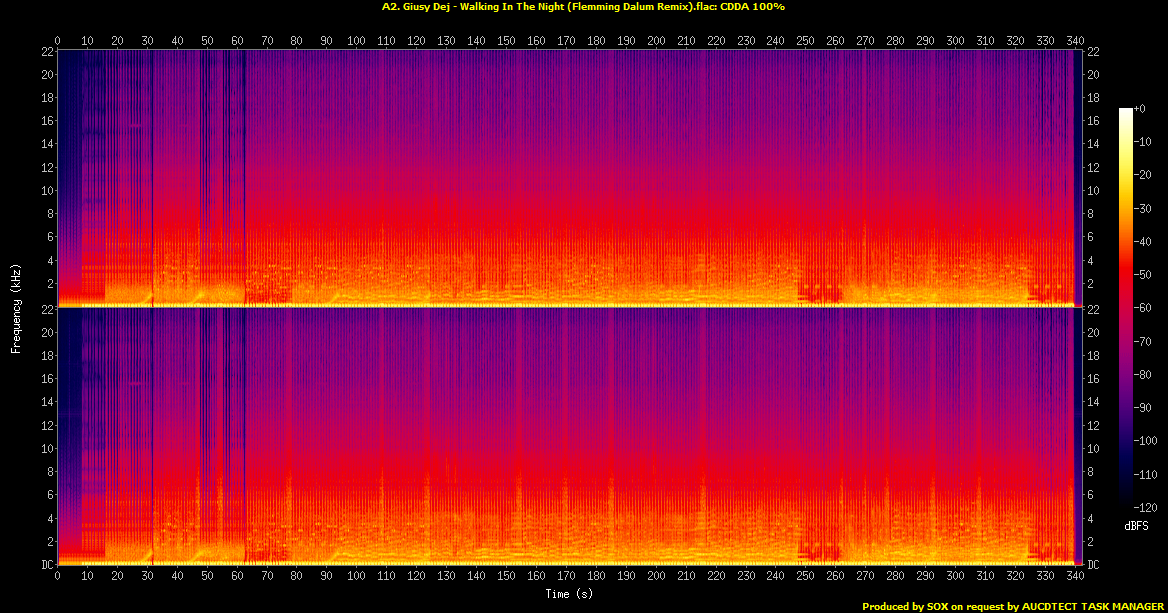
Task: Select the '-70' value on the dBFS scale
Action: click(1143, 341)
